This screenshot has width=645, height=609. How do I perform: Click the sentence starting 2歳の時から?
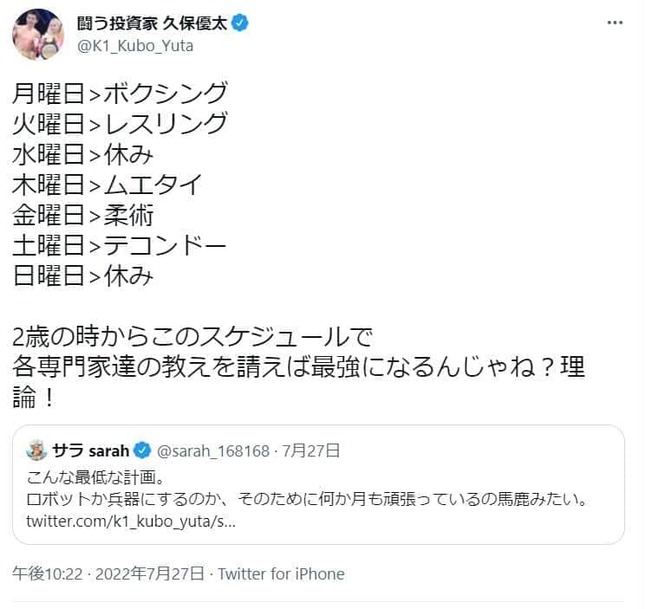tap(212, 336)
